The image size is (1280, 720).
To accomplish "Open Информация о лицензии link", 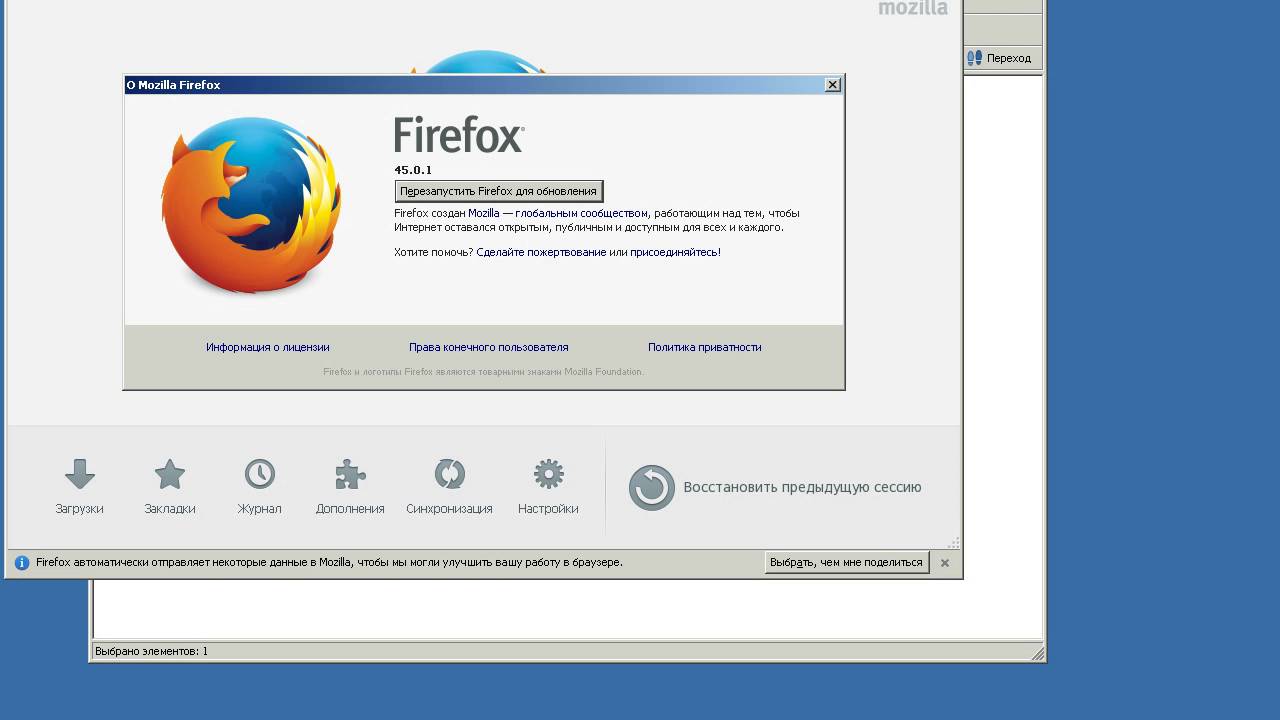I will 267,347.
